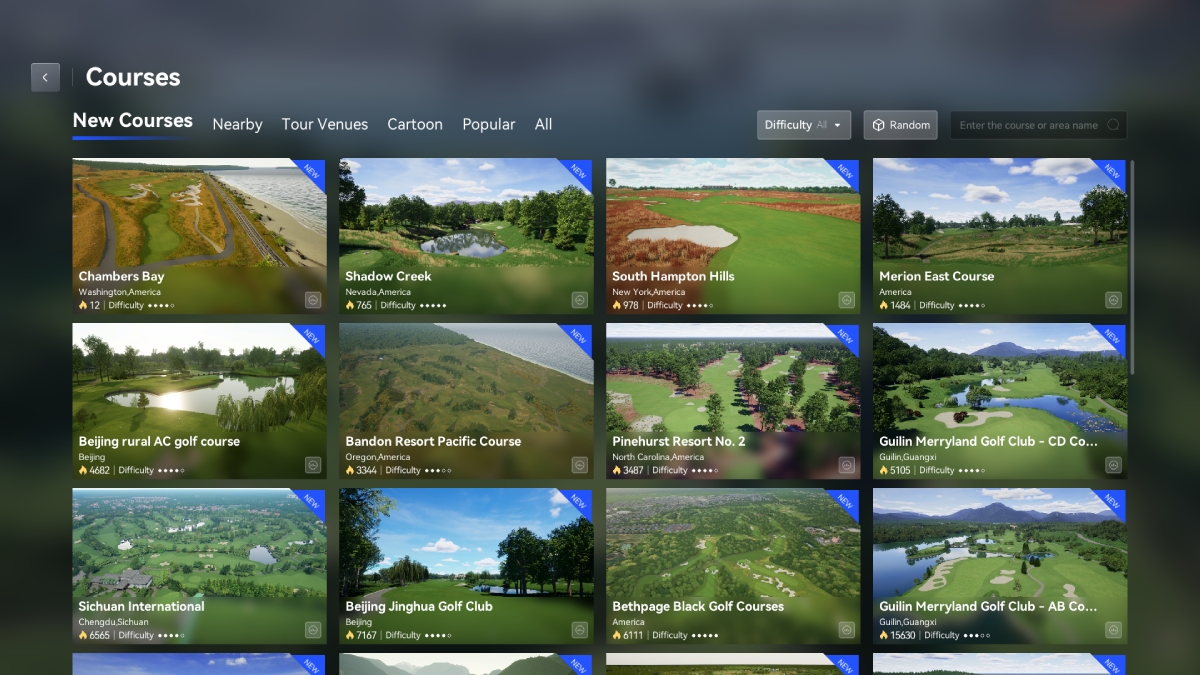The width and height of the screenshot is (1200, 675).
Task: Switch to the Nearby tab
Action: pyautogui.click(x=237, y=124)
